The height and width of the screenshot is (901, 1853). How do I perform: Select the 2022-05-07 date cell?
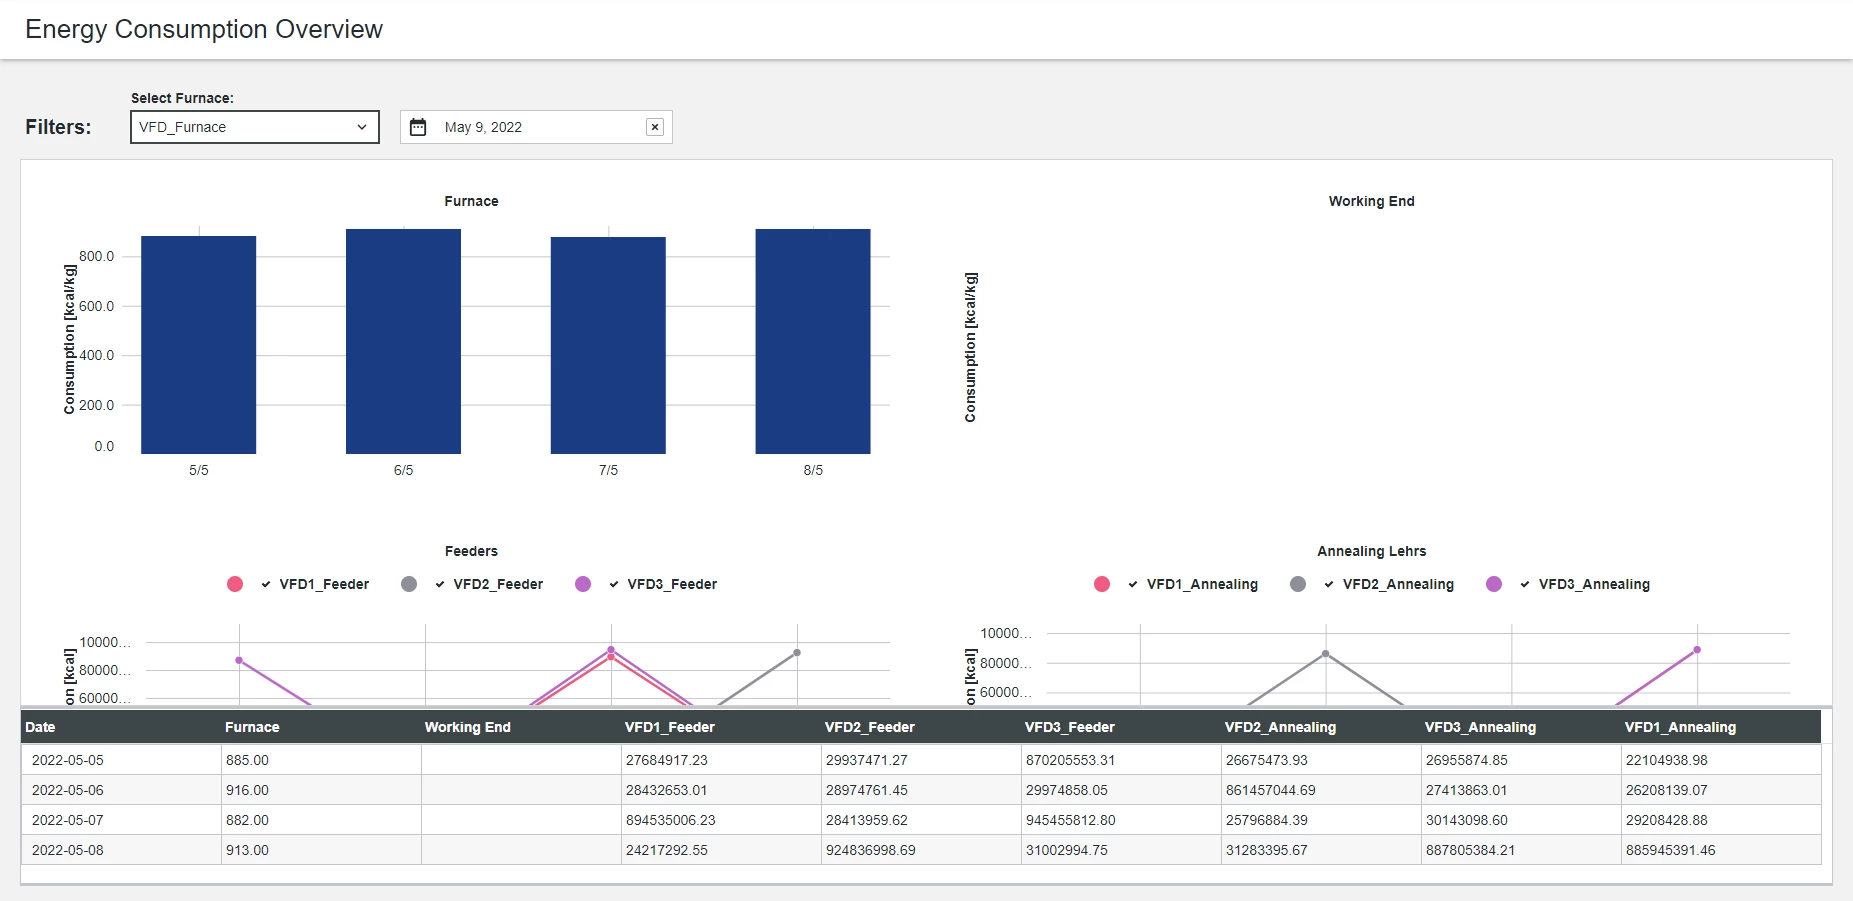pos(121,820)
